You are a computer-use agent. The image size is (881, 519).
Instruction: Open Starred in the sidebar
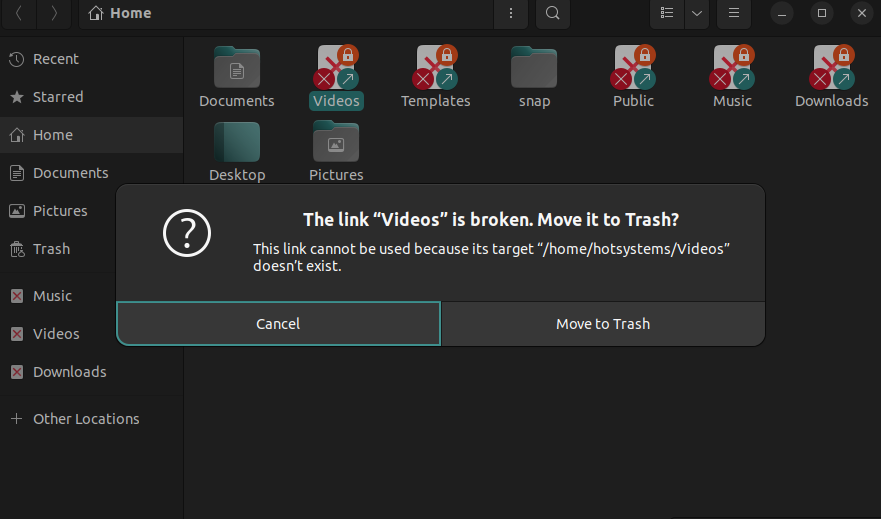pos(92,97)
